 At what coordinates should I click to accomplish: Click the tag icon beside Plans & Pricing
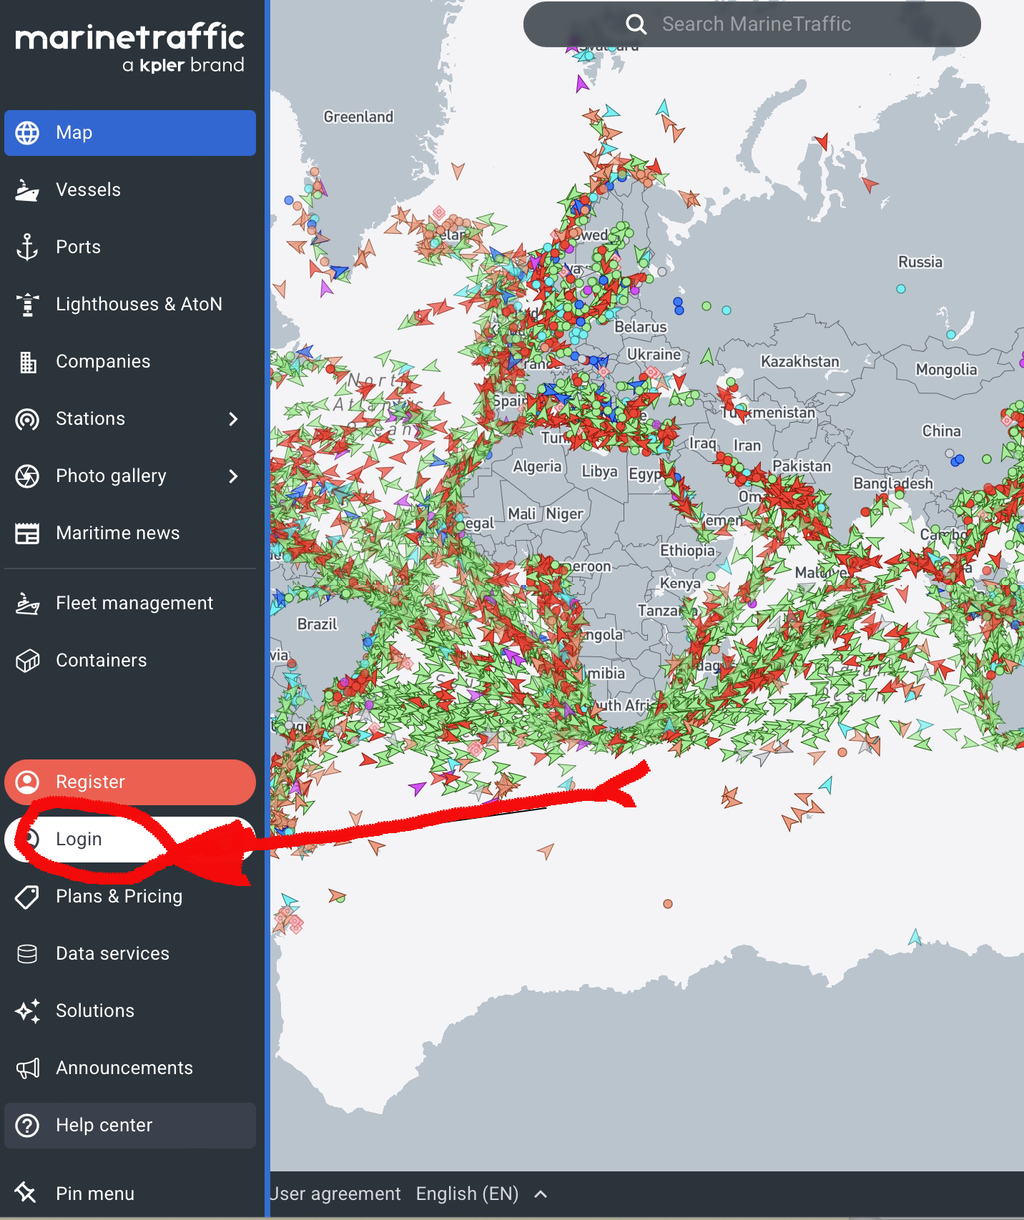27,896
